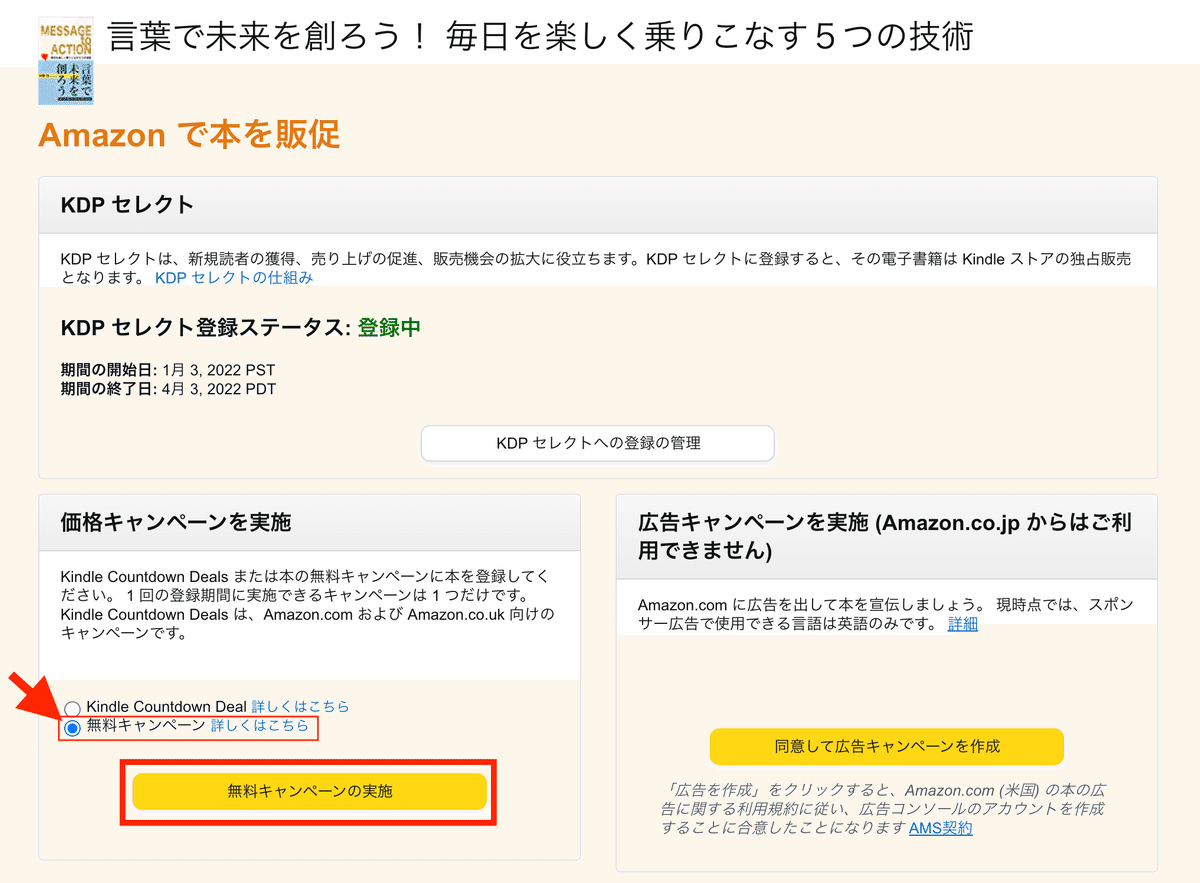Click 同意して広告キャンペーンを作成 button
The width and height of the screenshot is (1200, 883).
(887, 746)
